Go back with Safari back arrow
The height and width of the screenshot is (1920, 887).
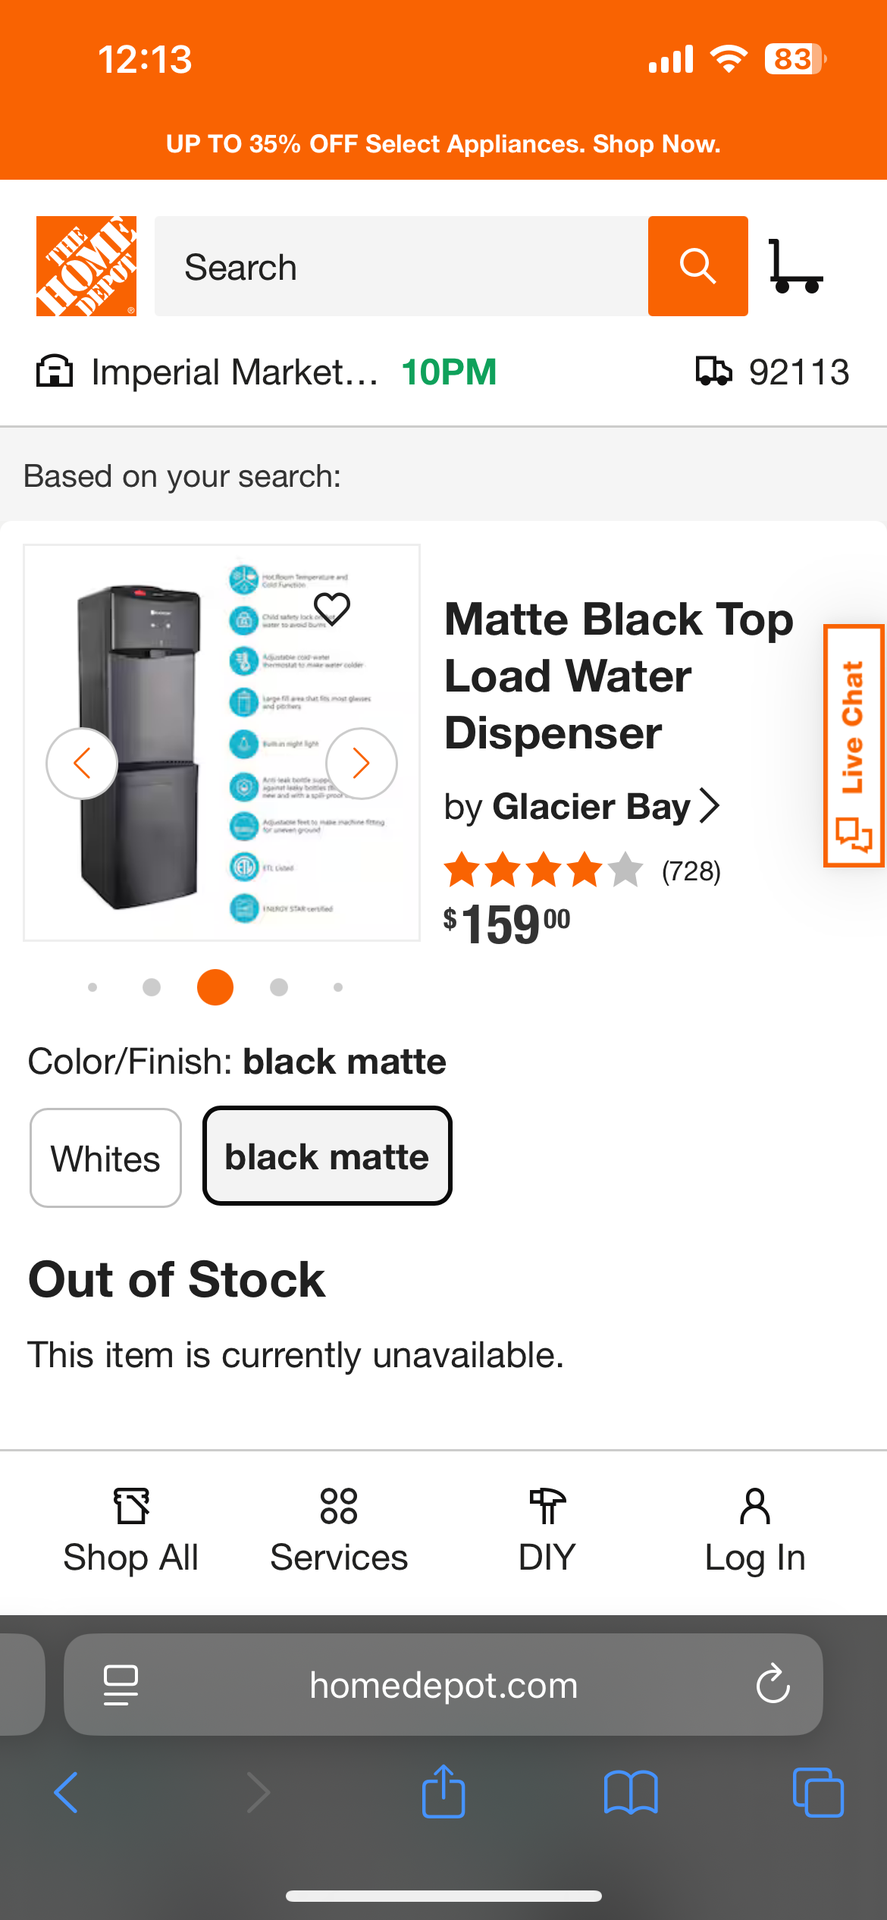[66, 1792]
